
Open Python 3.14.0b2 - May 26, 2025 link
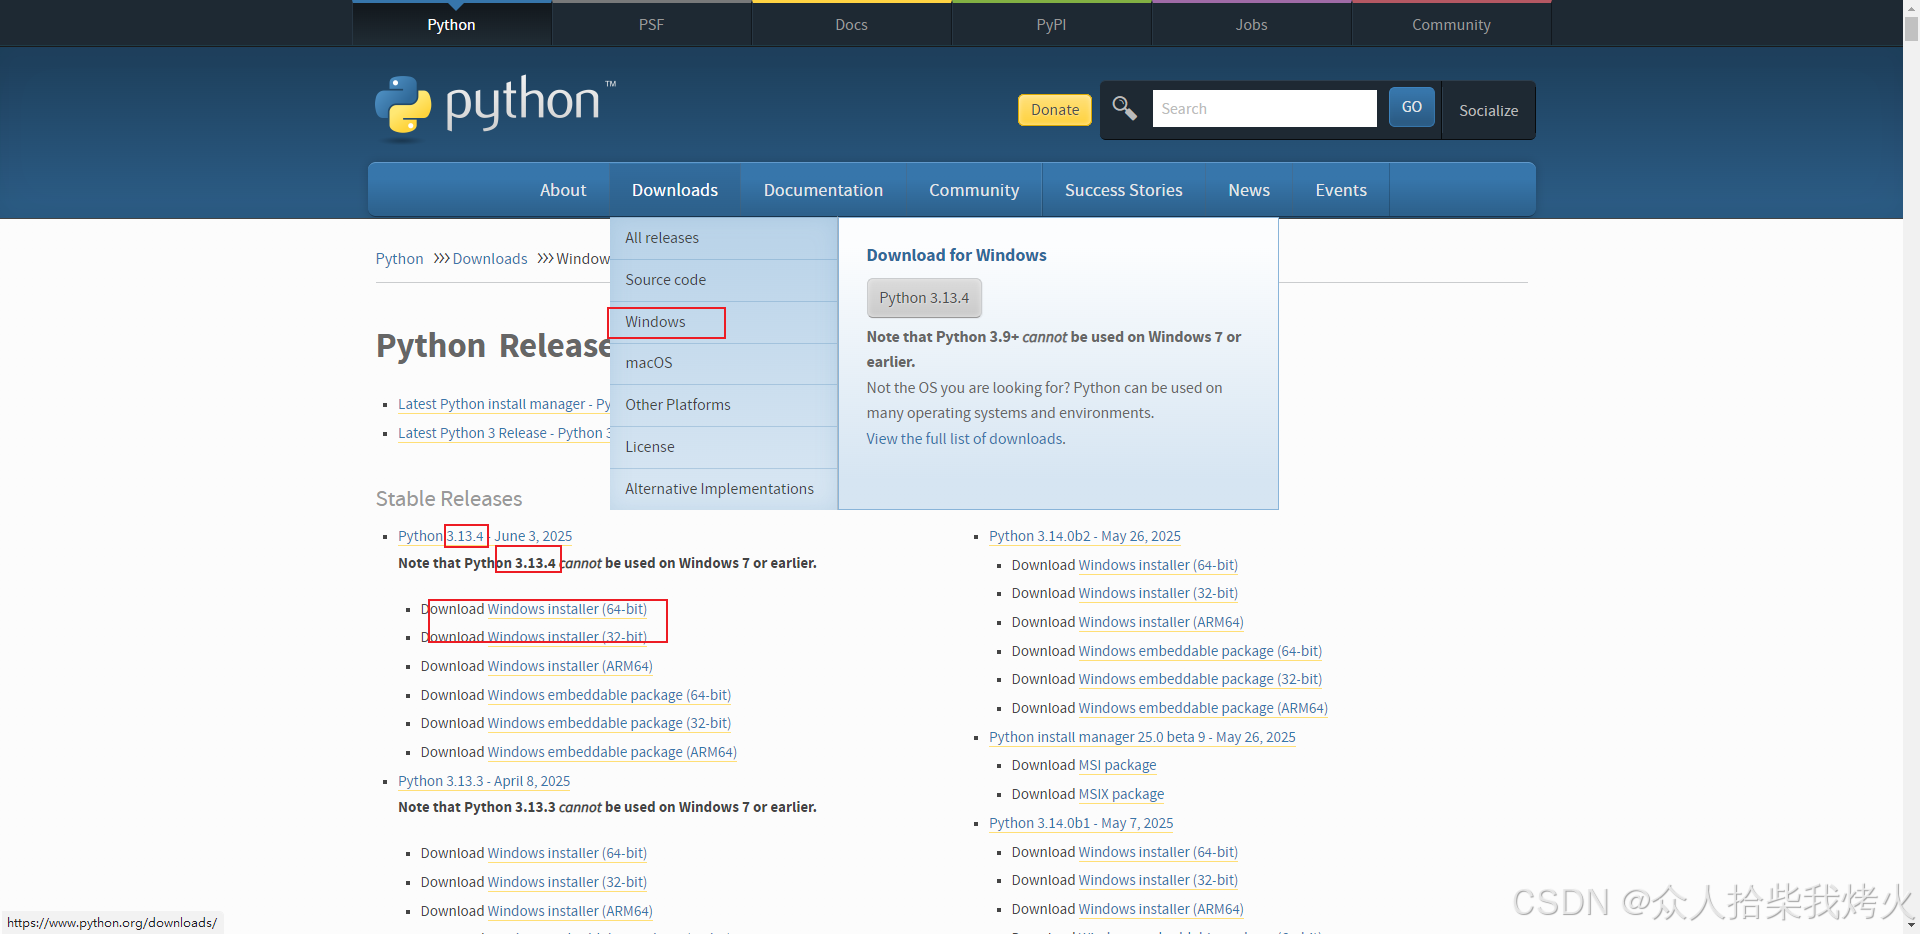(x=1085, y=536)
